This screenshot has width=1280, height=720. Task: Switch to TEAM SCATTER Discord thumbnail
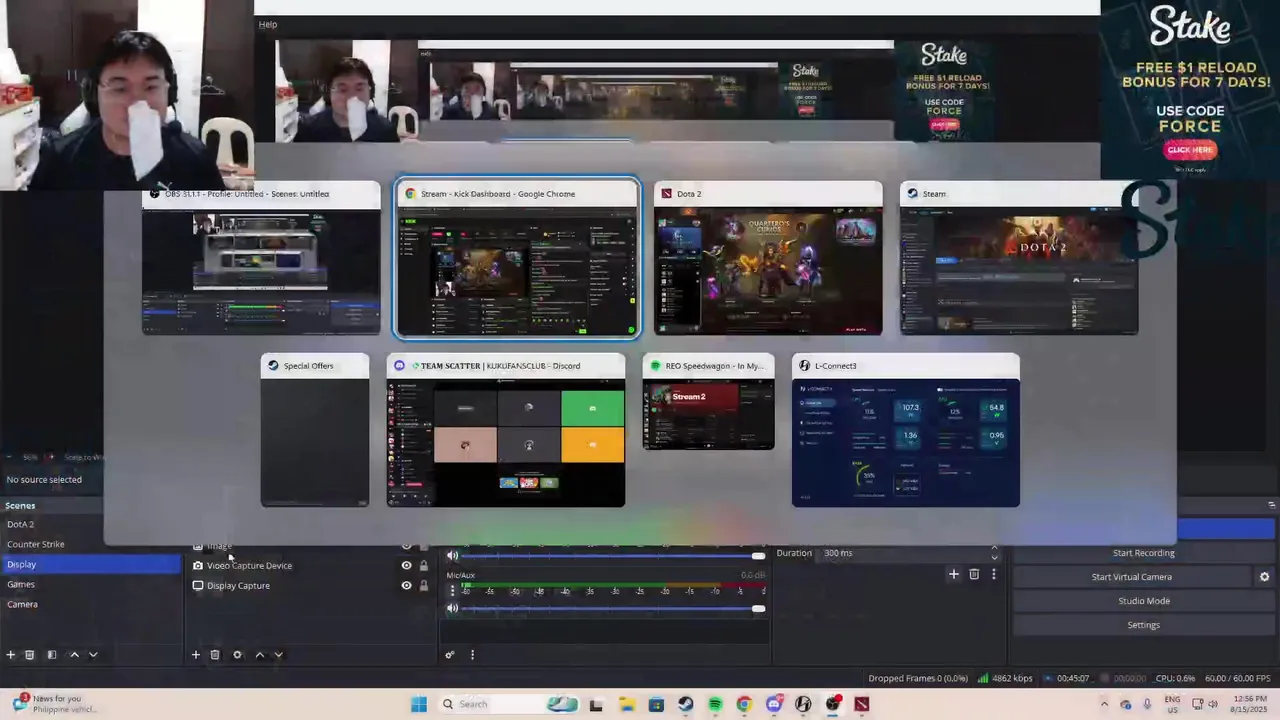(506, 430)
